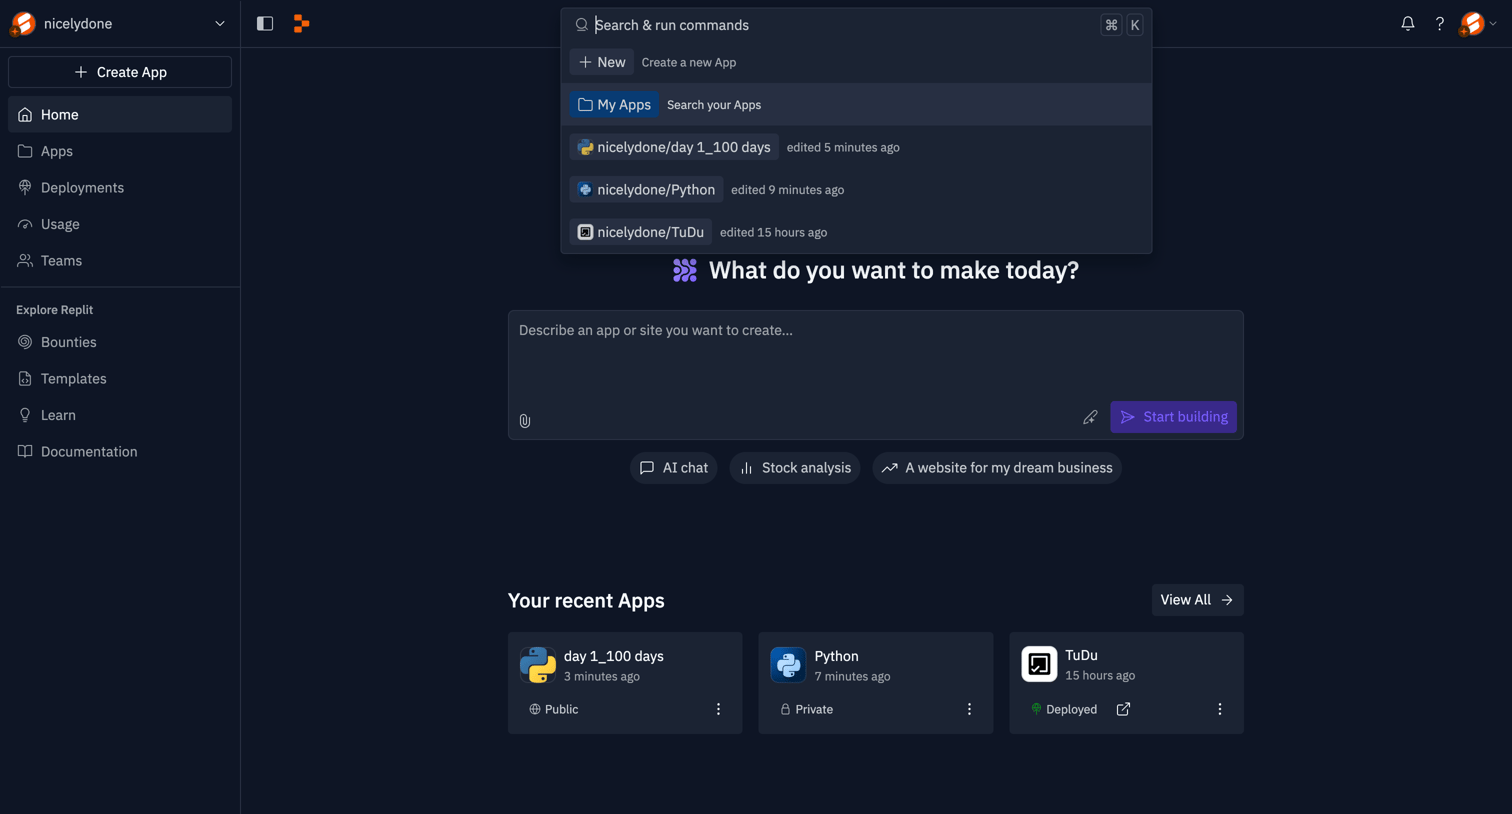Choose A website for my dream business
The height and width of the screenshot is (814, 1512).
(x=997, y=468)
